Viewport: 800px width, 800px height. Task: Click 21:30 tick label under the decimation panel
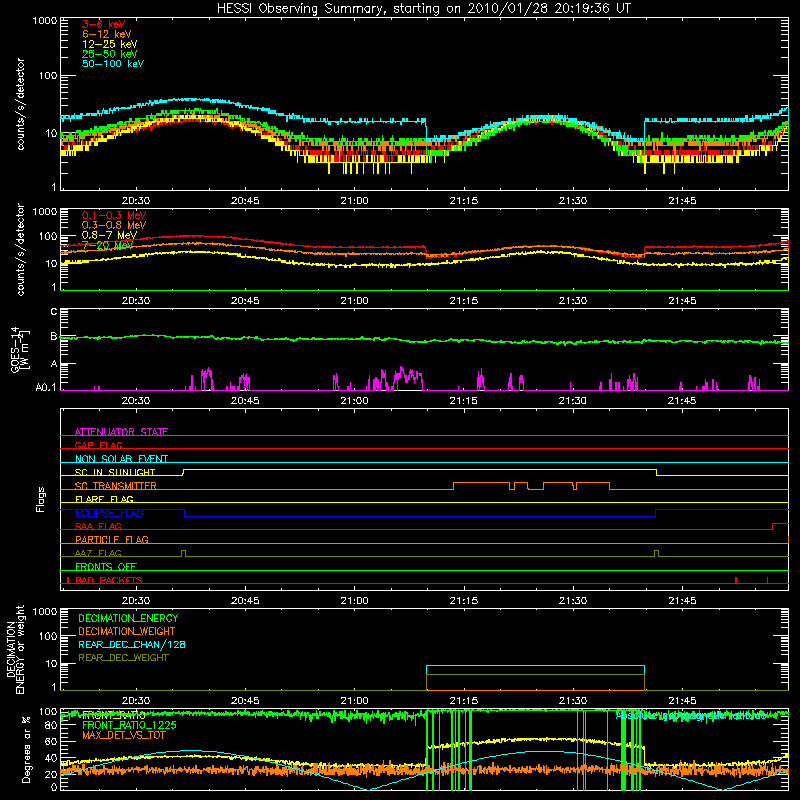573,700
